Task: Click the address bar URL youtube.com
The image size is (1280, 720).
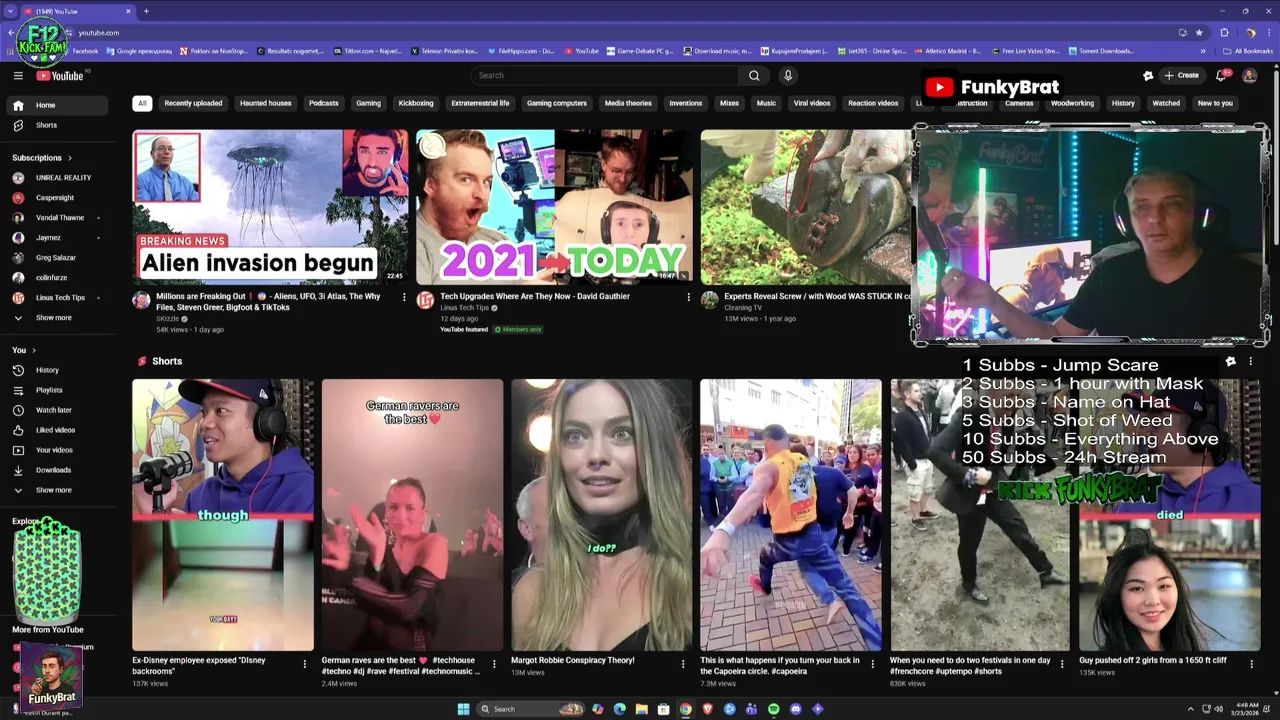Action: (99, 32)
